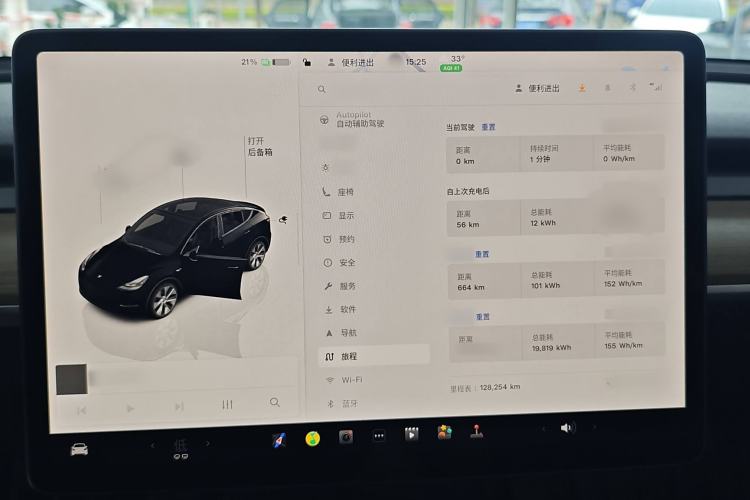Open the Autopilot 自动辅助驾驶 settings
The width and height of the screenshot is (750, 500).
click(x=353, y=119)
